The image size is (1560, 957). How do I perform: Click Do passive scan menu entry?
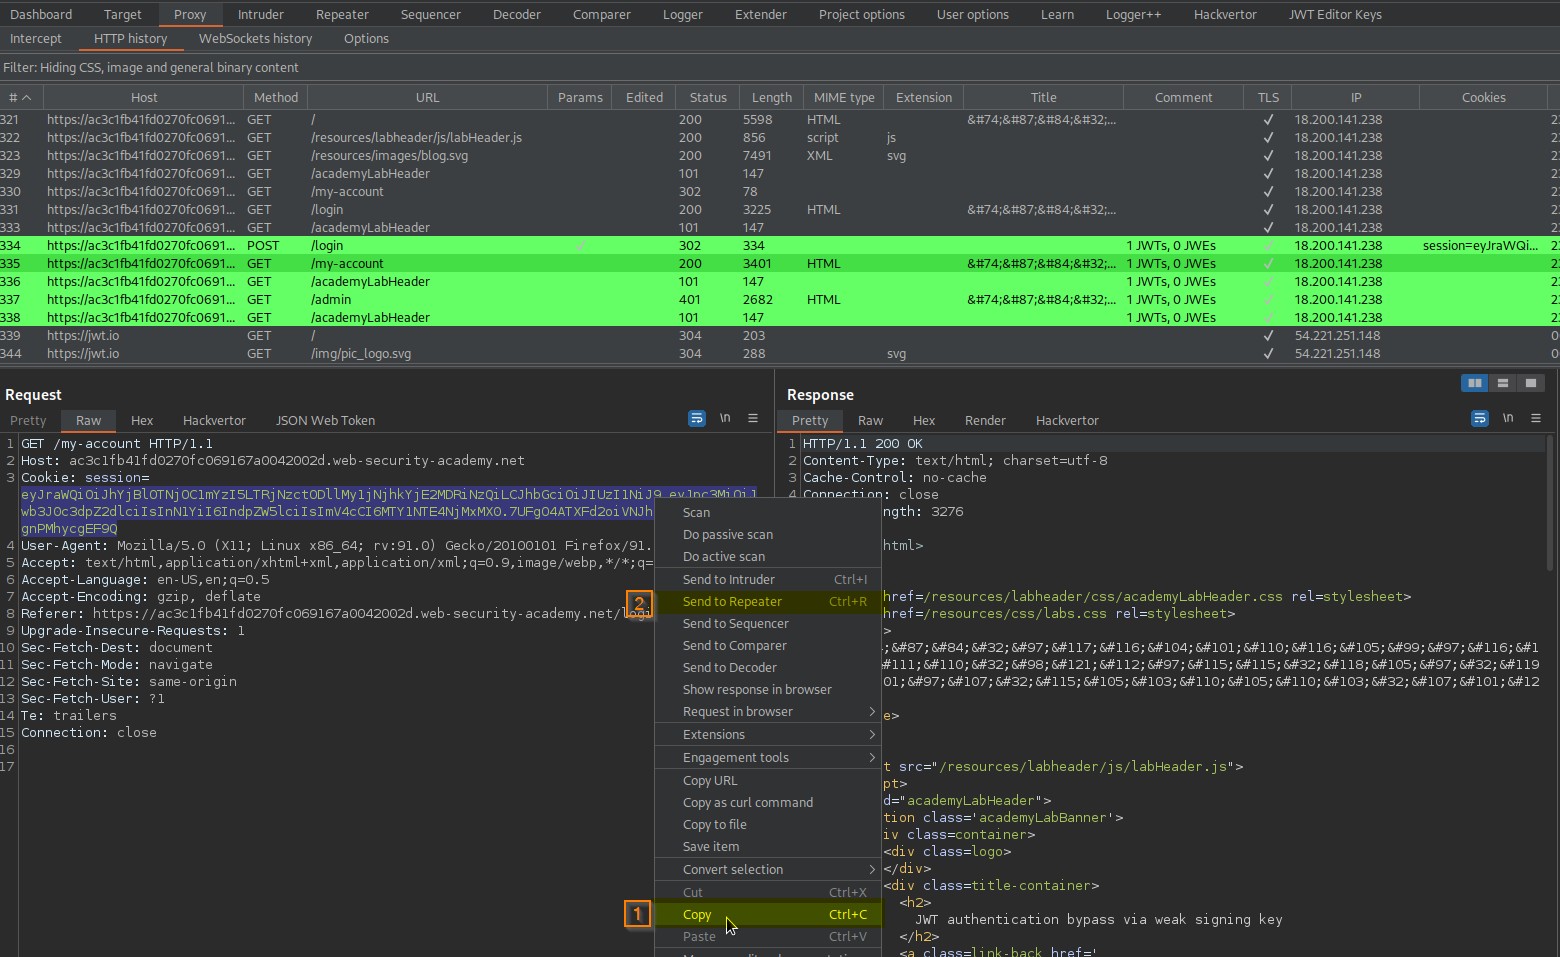(x=768, y=535)
